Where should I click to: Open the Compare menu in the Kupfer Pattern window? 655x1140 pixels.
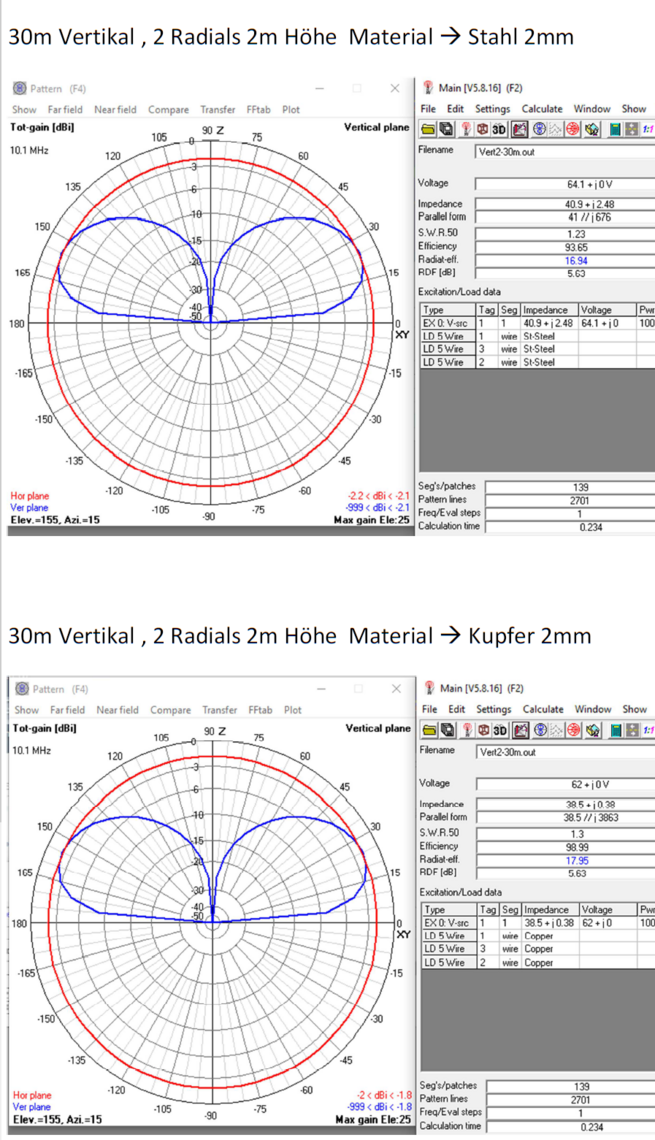click(x=170, y=710)
